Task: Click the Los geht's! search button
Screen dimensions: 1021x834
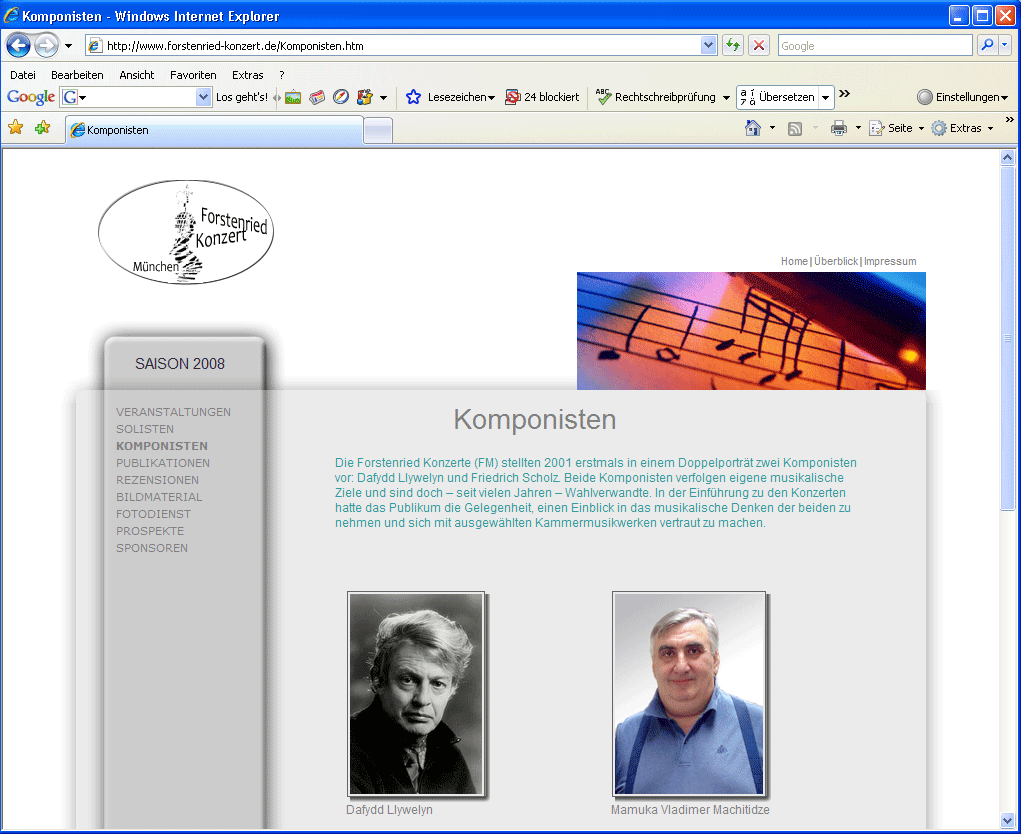Action: coord(242,97)
